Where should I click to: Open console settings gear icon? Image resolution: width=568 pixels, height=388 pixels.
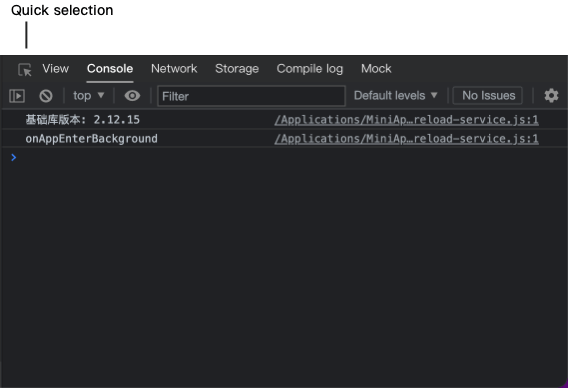click(x=551, y=96)
